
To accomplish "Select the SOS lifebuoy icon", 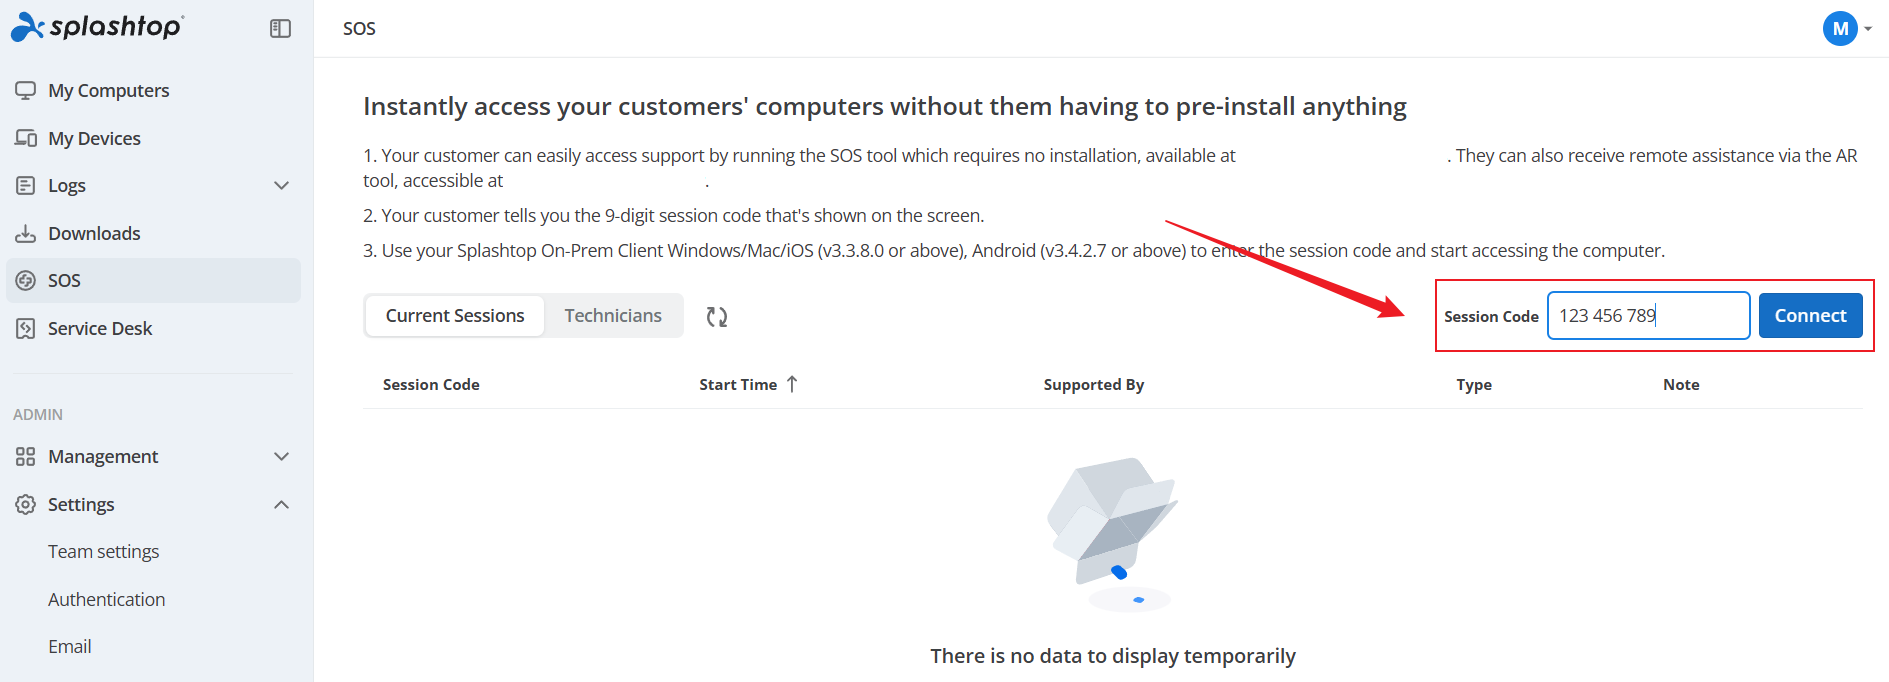I will click(25, 280).
